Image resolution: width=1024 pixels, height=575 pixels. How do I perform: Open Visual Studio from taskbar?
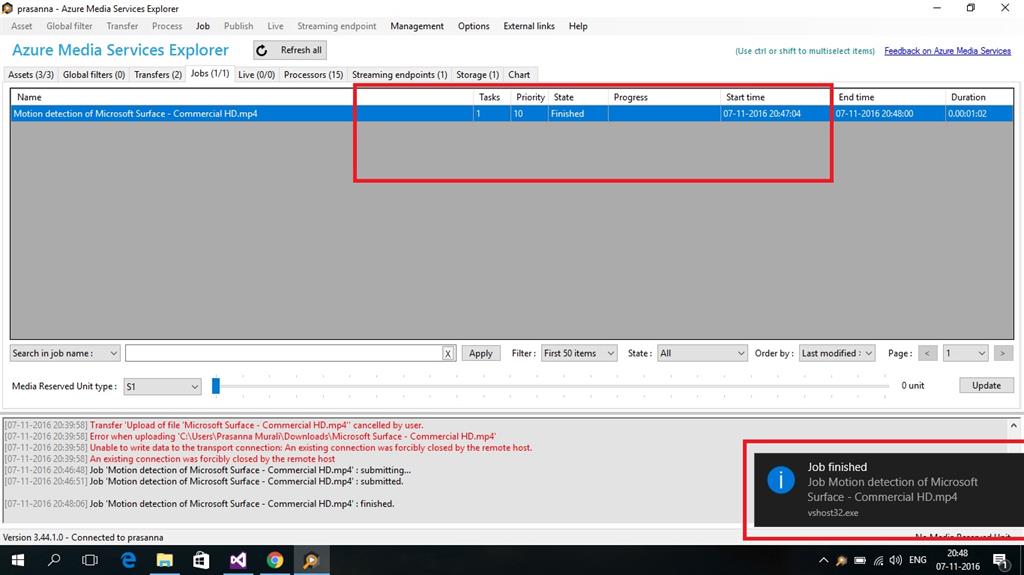pyautogui.click(x=238, y=560)
